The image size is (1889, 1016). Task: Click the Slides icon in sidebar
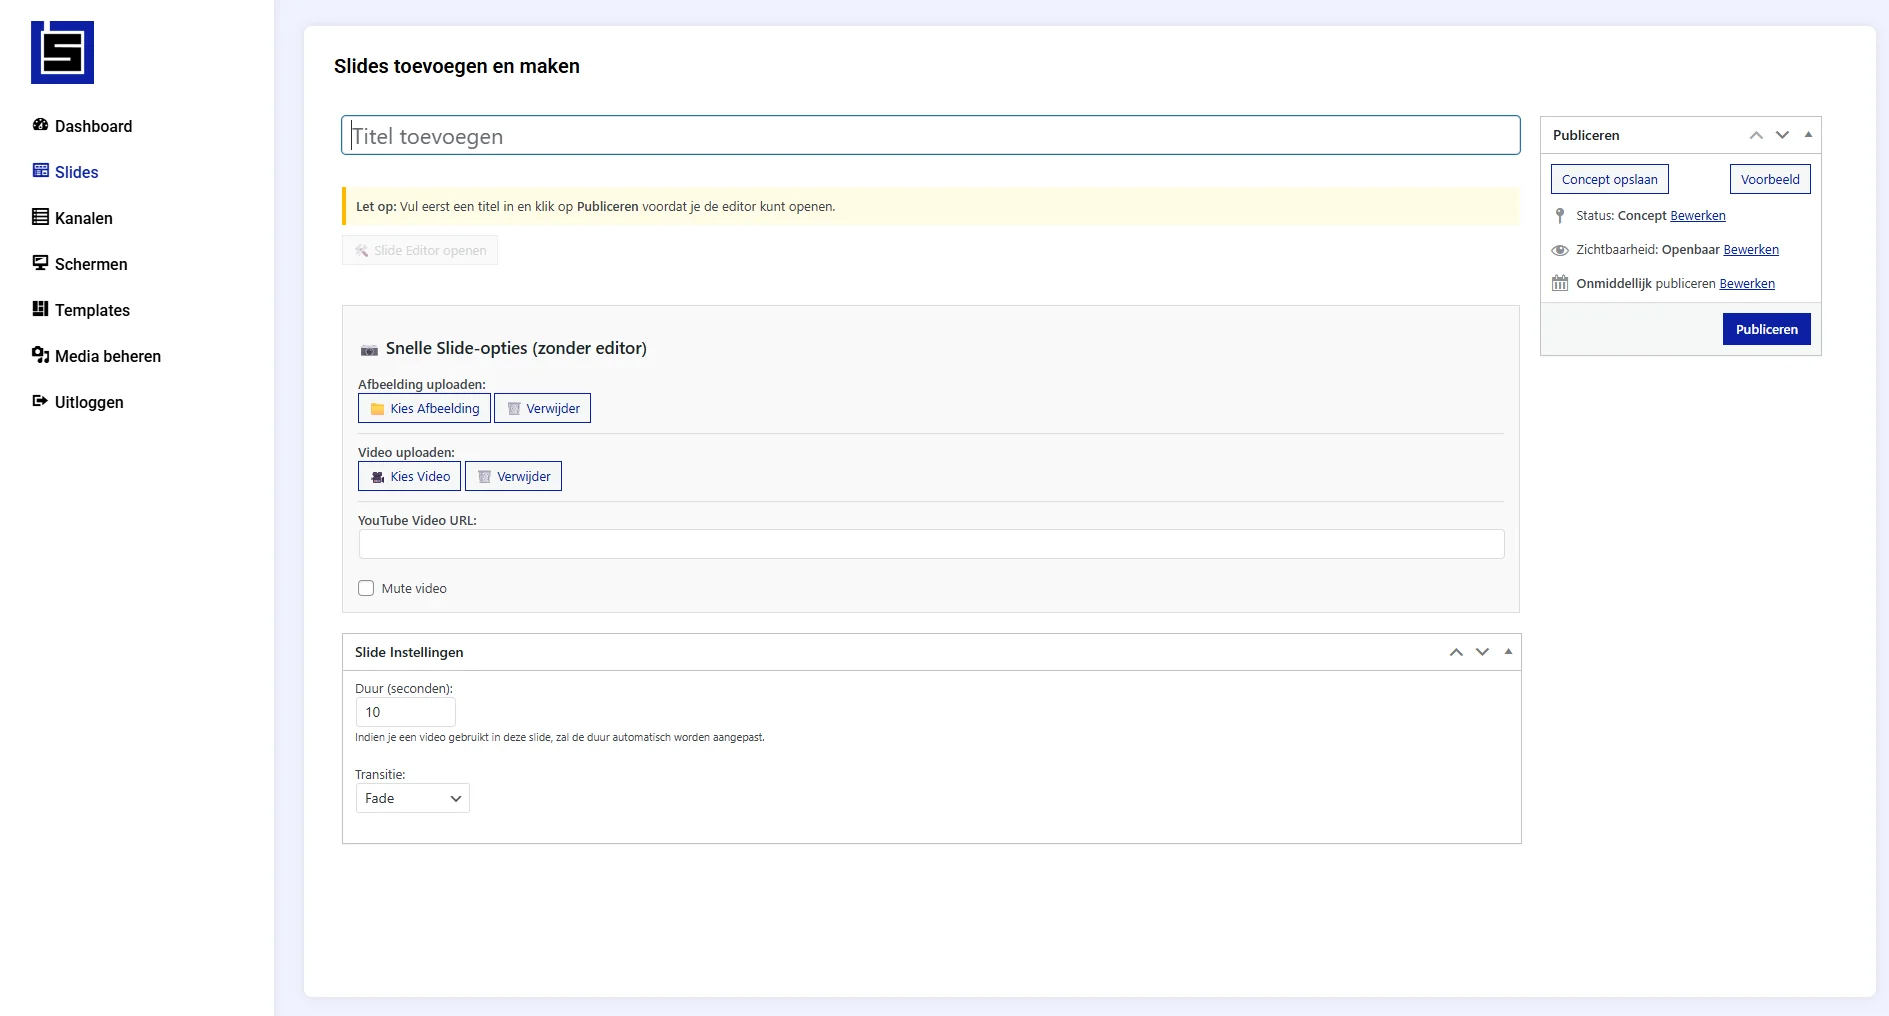[x=40, y=171]
